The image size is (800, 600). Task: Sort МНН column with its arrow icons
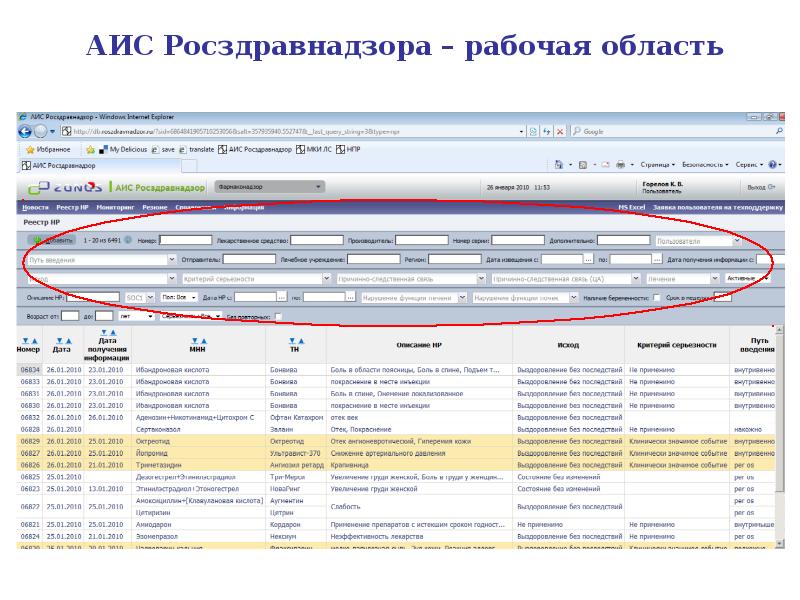[x=197, y=341]
